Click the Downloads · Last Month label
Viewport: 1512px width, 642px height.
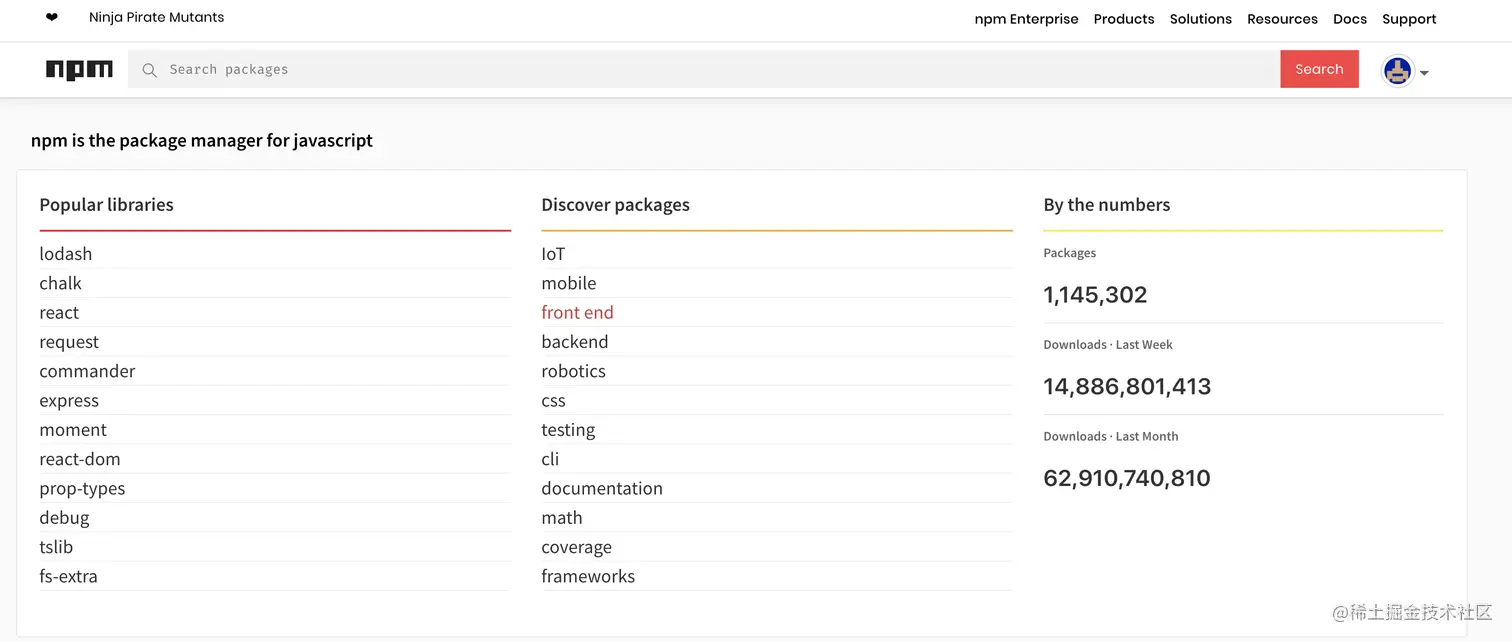tap(1110, 437)
